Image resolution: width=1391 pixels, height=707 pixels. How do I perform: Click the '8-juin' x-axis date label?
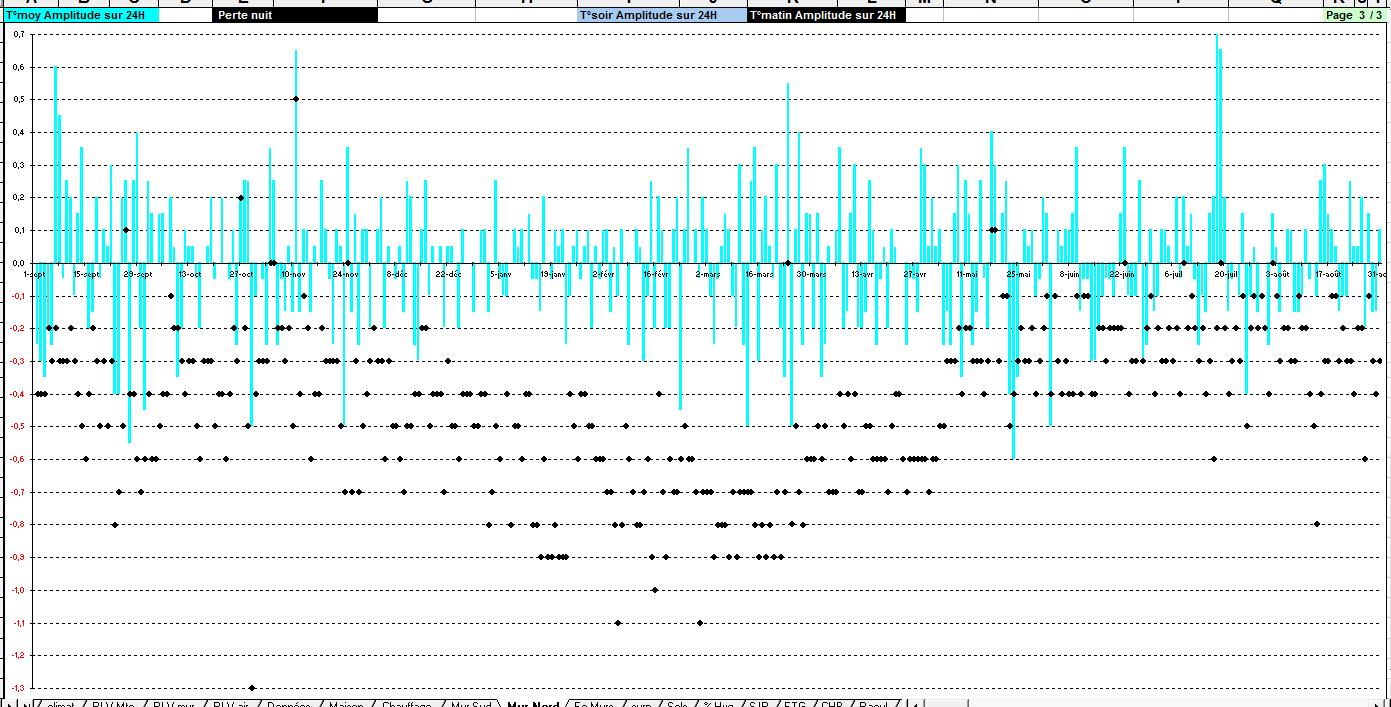(1070, 273)
